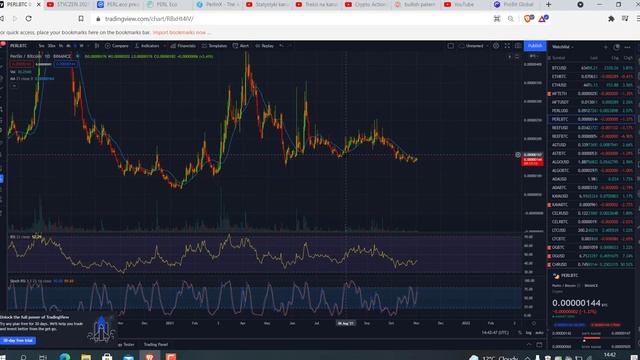Screen dimensions: 640x360
Task: Click the undo arrow in chart toolbar
Action: [281, 46]
